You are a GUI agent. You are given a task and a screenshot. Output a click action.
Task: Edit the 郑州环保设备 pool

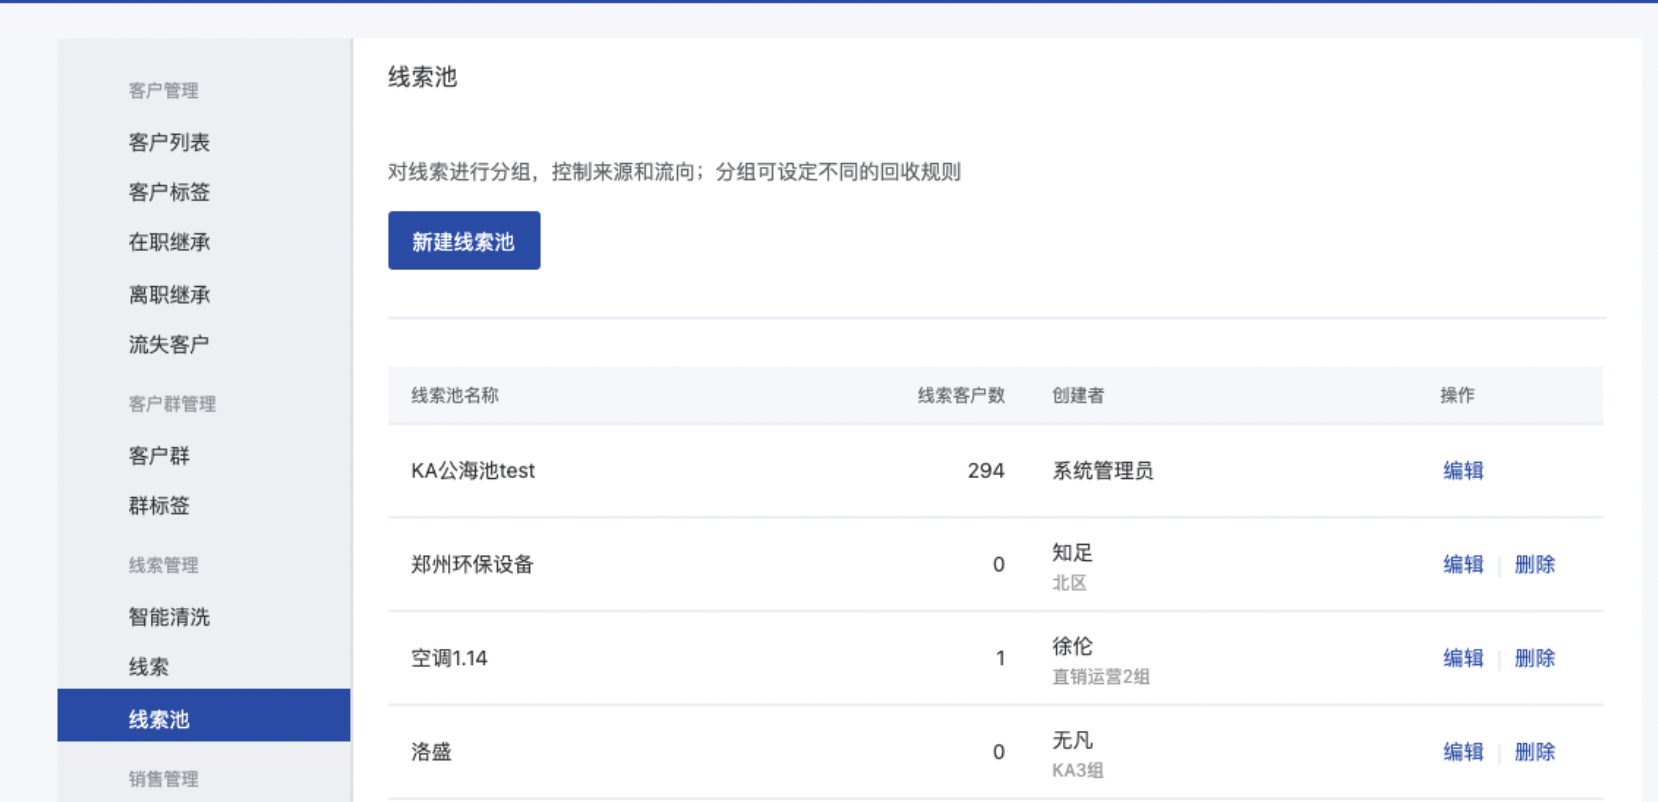[1463, 564]
